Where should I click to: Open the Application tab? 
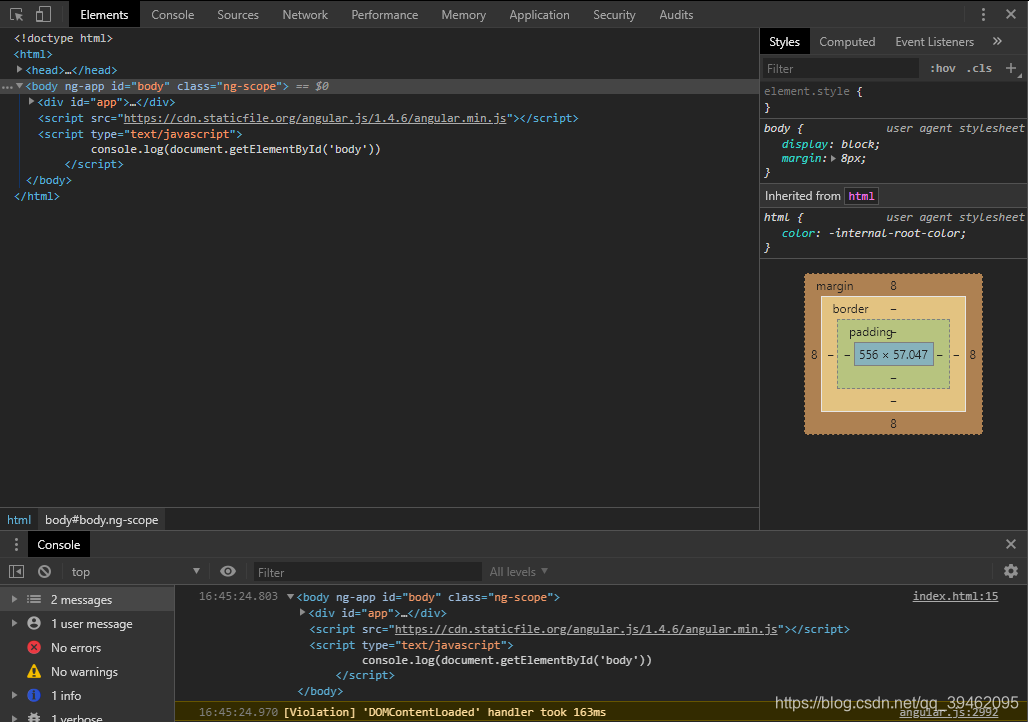tap(539, 14)
